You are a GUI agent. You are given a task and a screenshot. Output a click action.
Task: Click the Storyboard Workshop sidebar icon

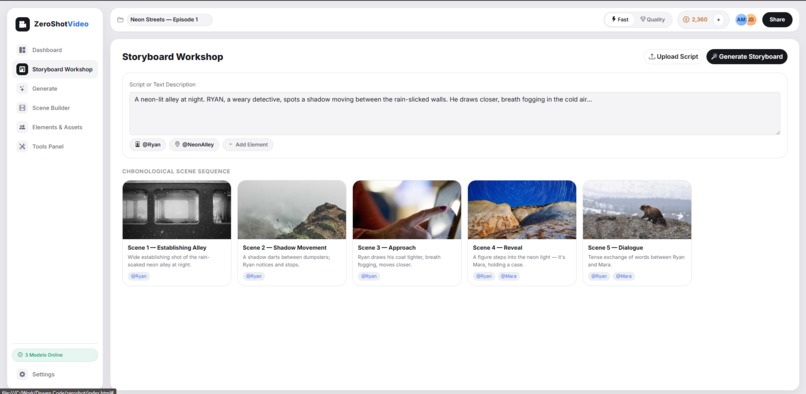click(22, 69)
